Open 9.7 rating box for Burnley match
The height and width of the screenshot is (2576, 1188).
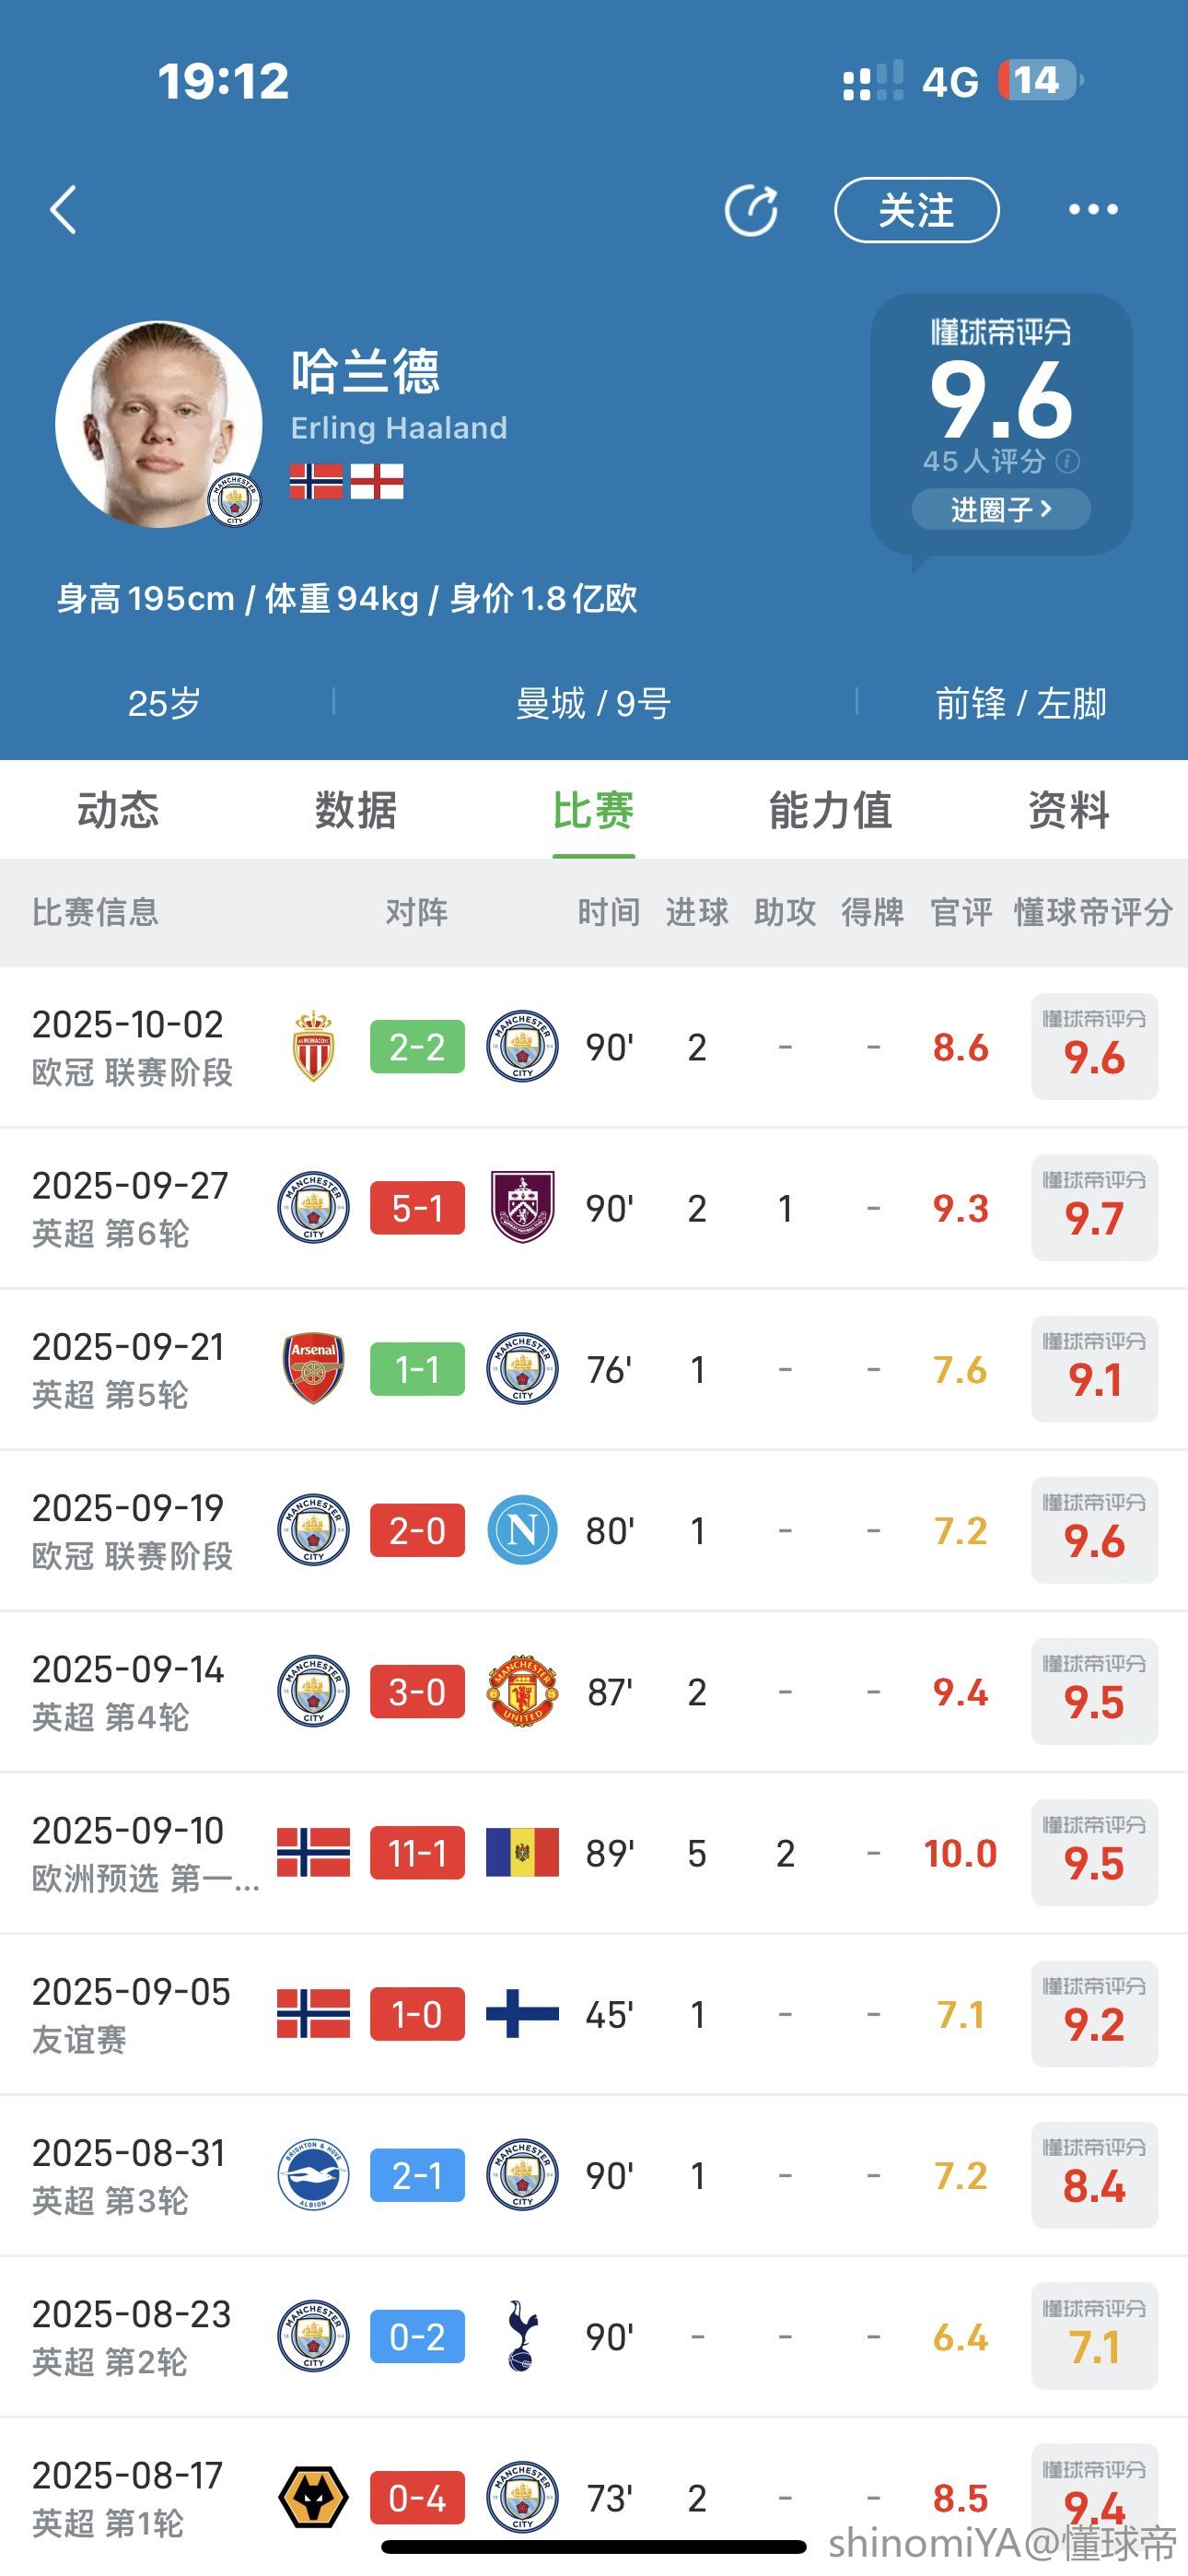(1094, 1208)
